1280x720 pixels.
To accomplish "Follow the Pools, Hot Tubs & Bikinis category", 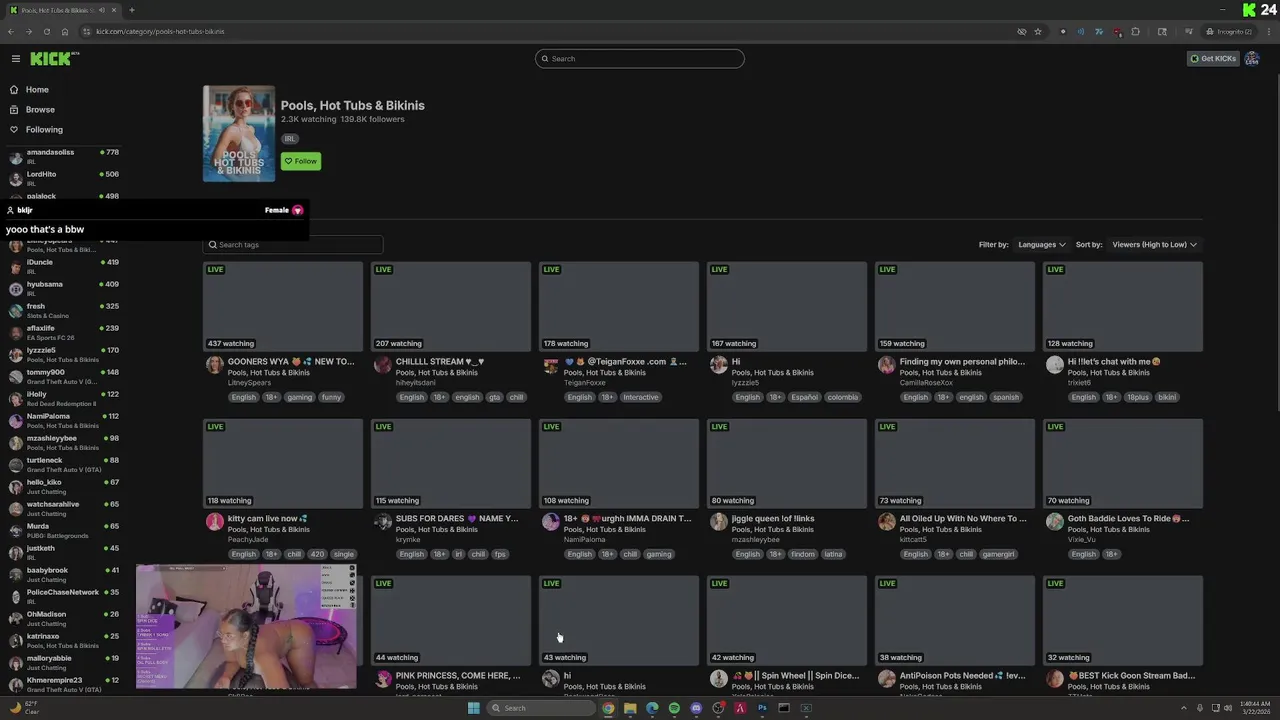I will (x=300, y=161).
